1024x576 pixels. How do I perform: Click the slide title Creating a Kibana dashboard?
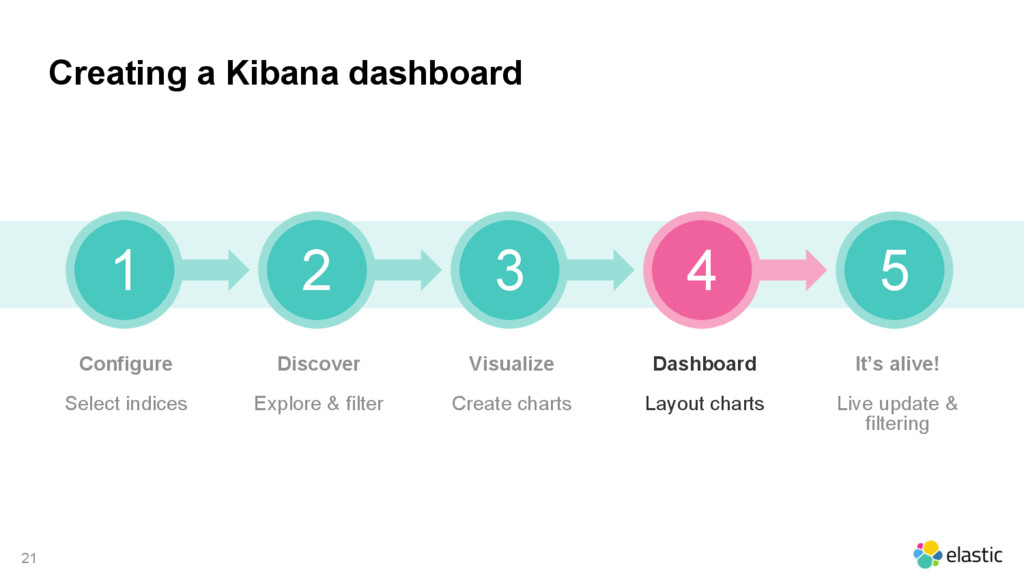point(285,72)
